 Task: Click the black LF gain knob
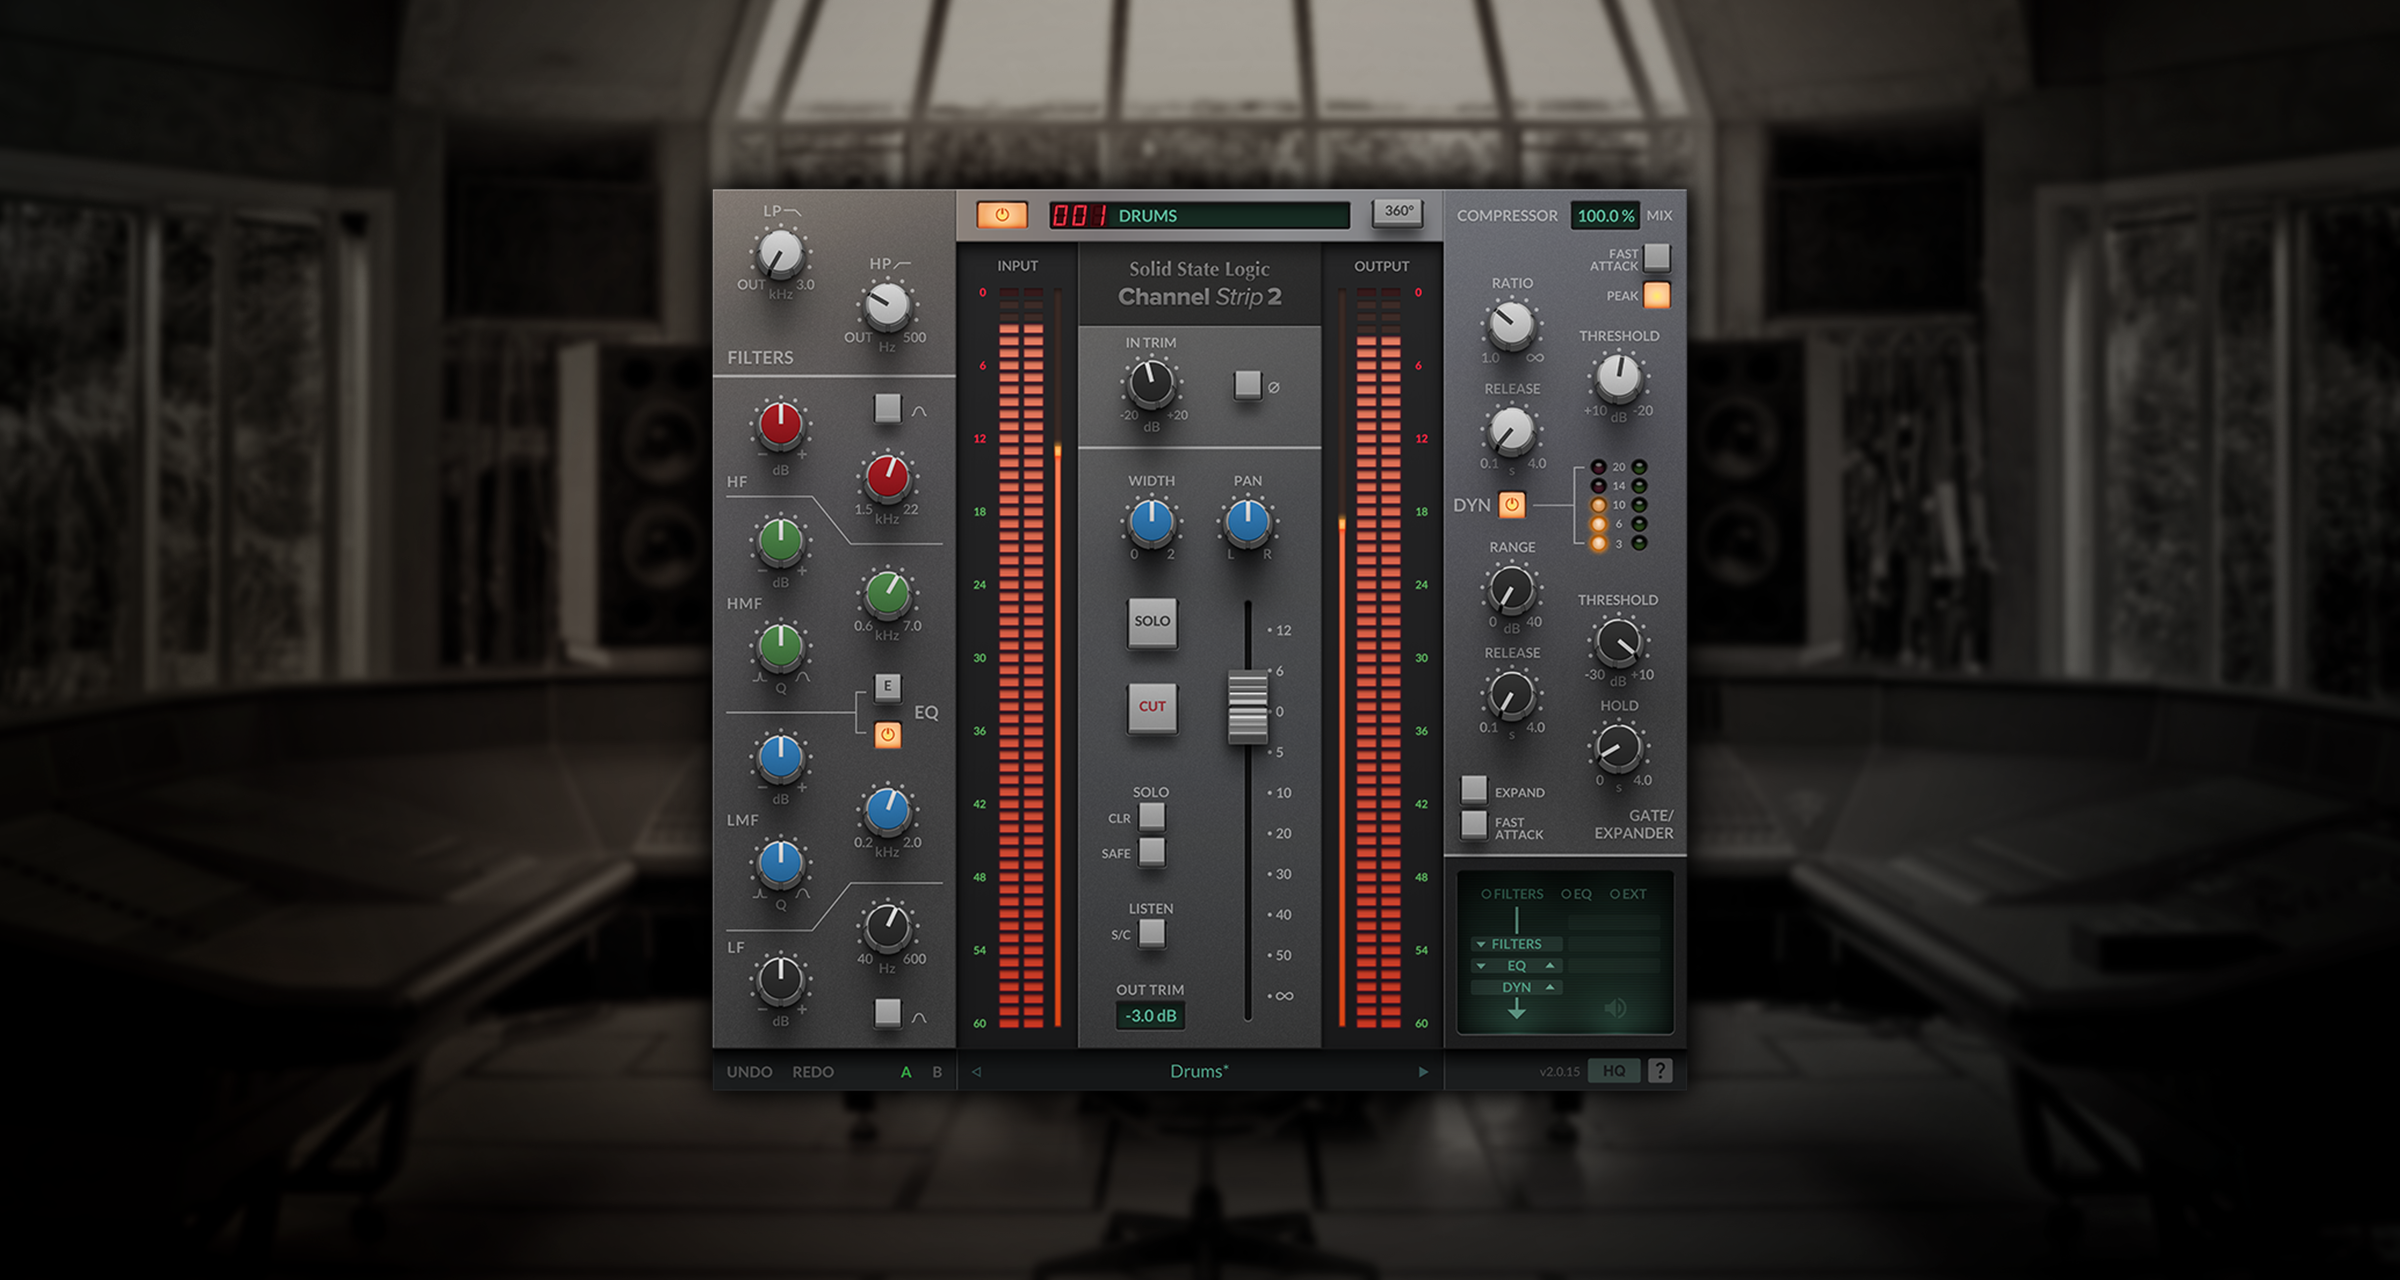tap(780, 979)
